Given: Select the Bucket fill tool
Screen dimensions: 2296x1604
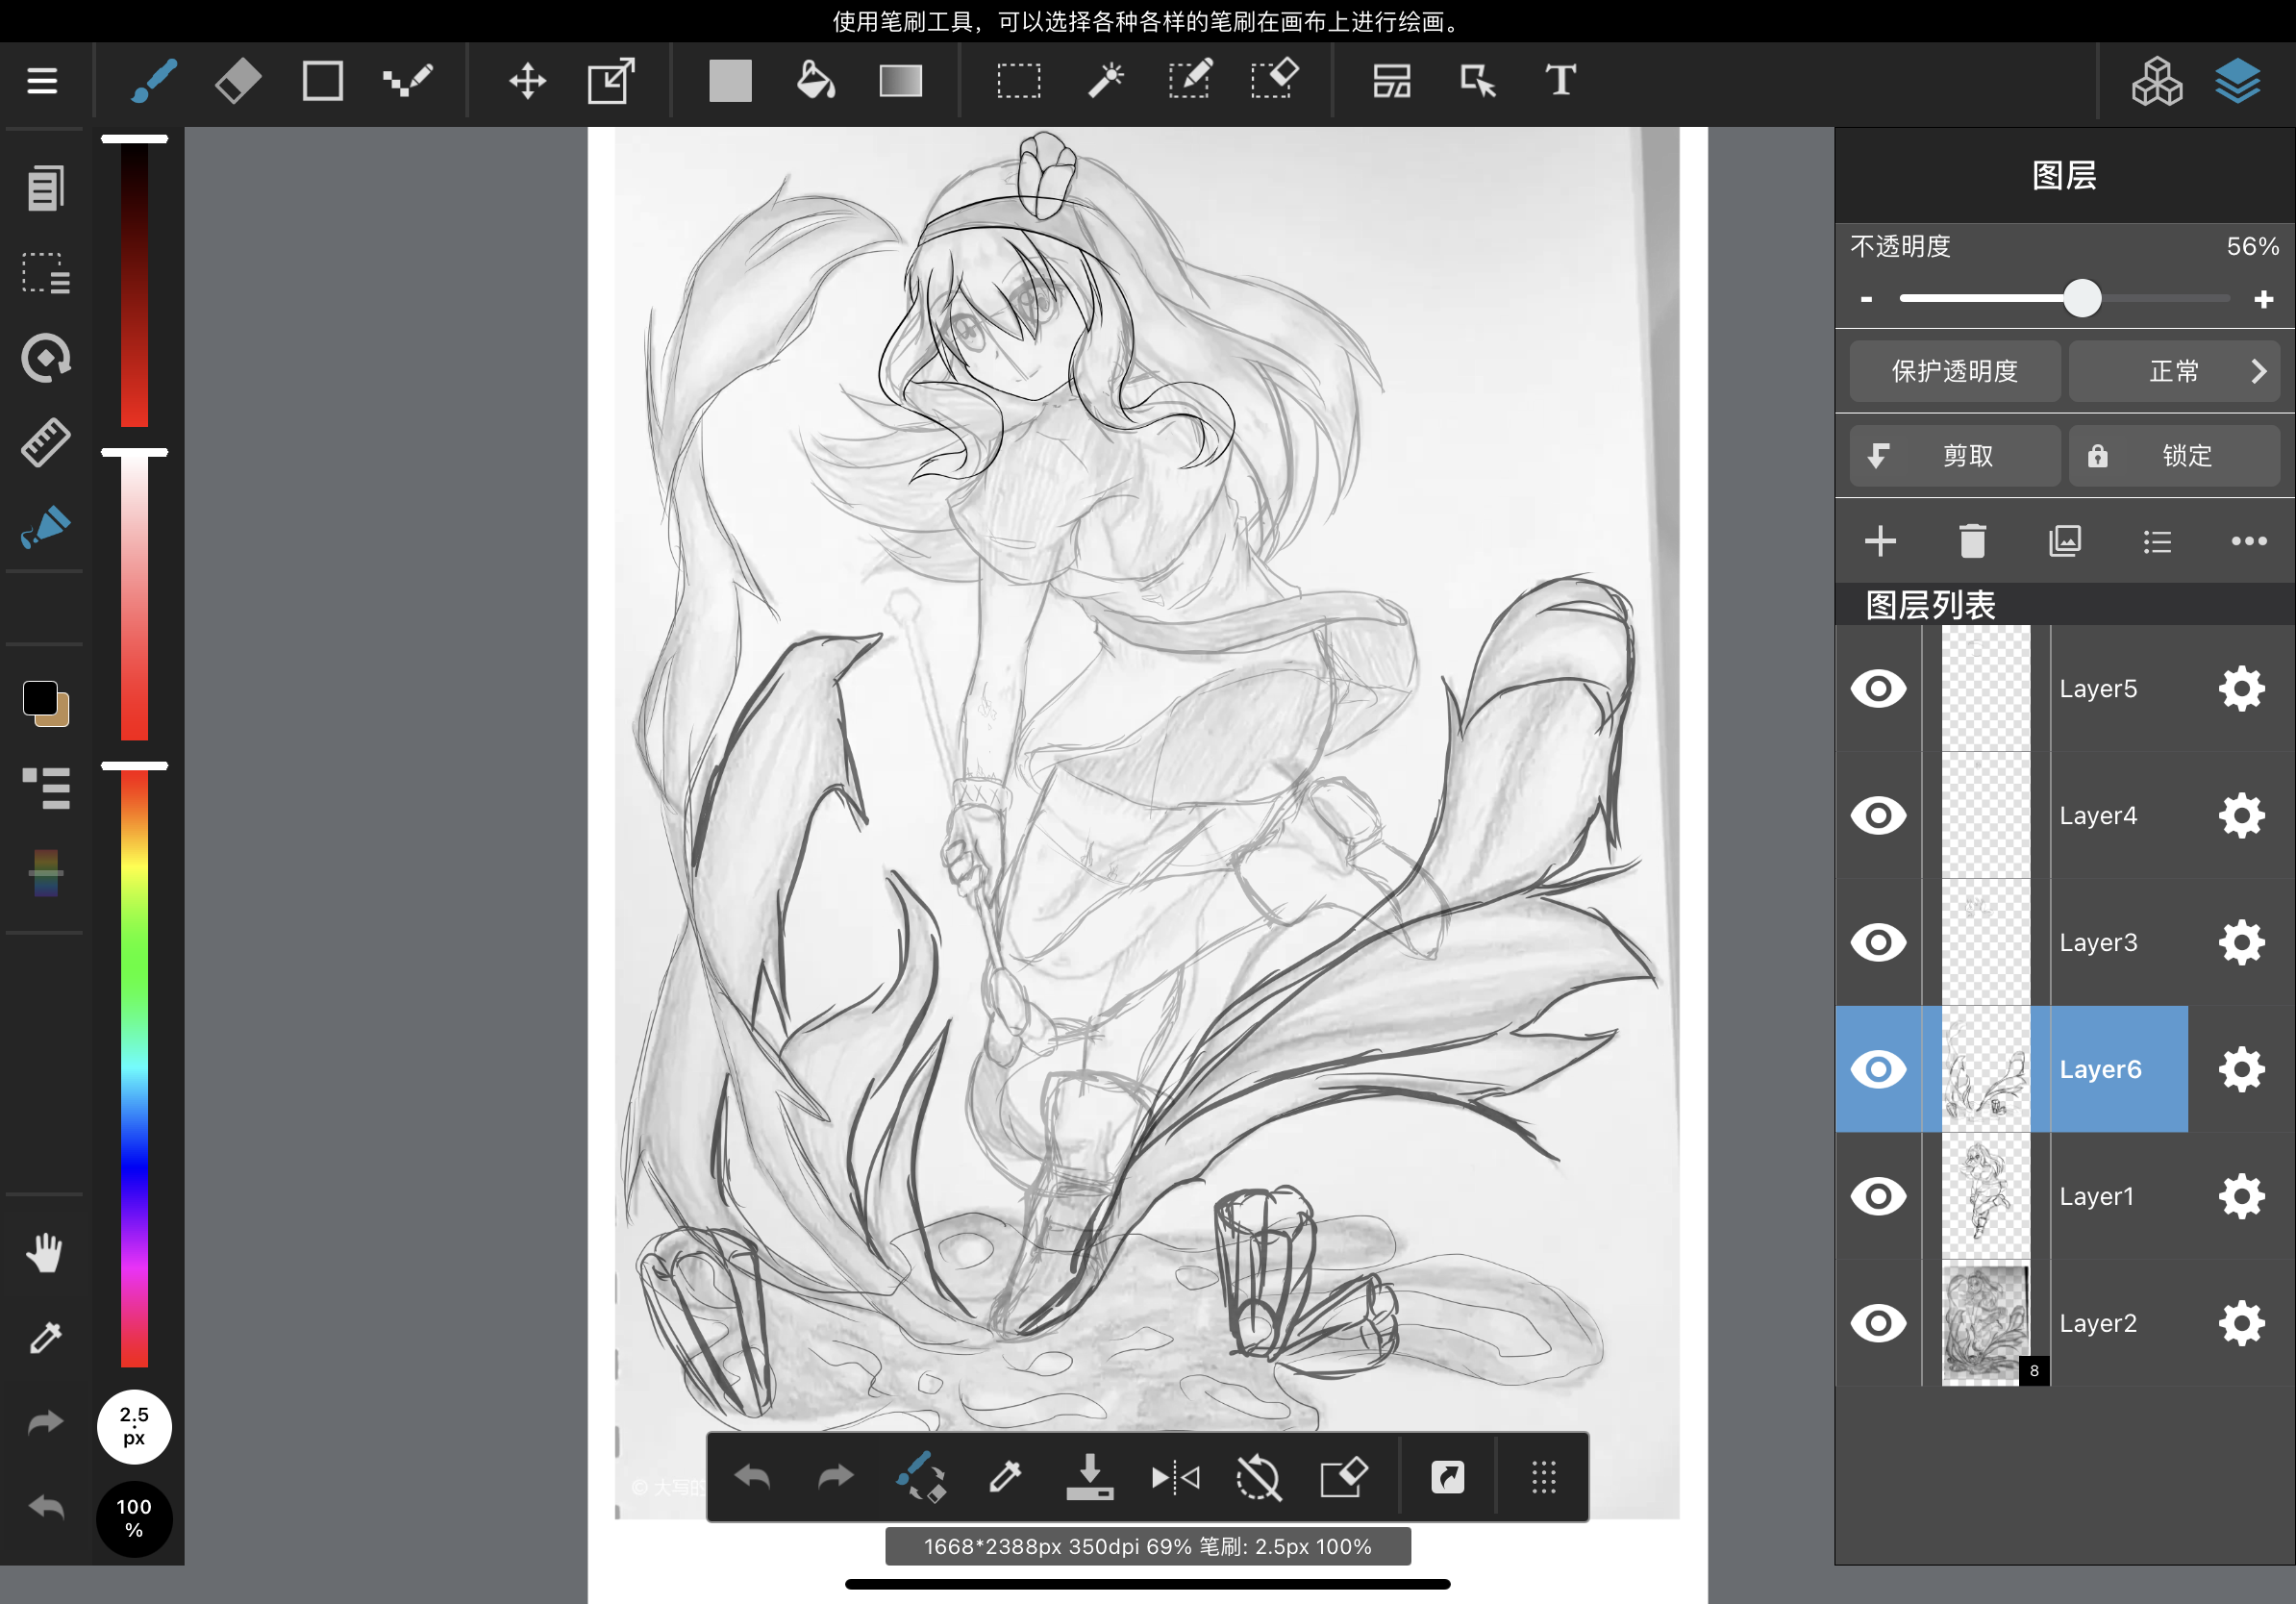Looking at the screenshot, I should coord(815,81).
